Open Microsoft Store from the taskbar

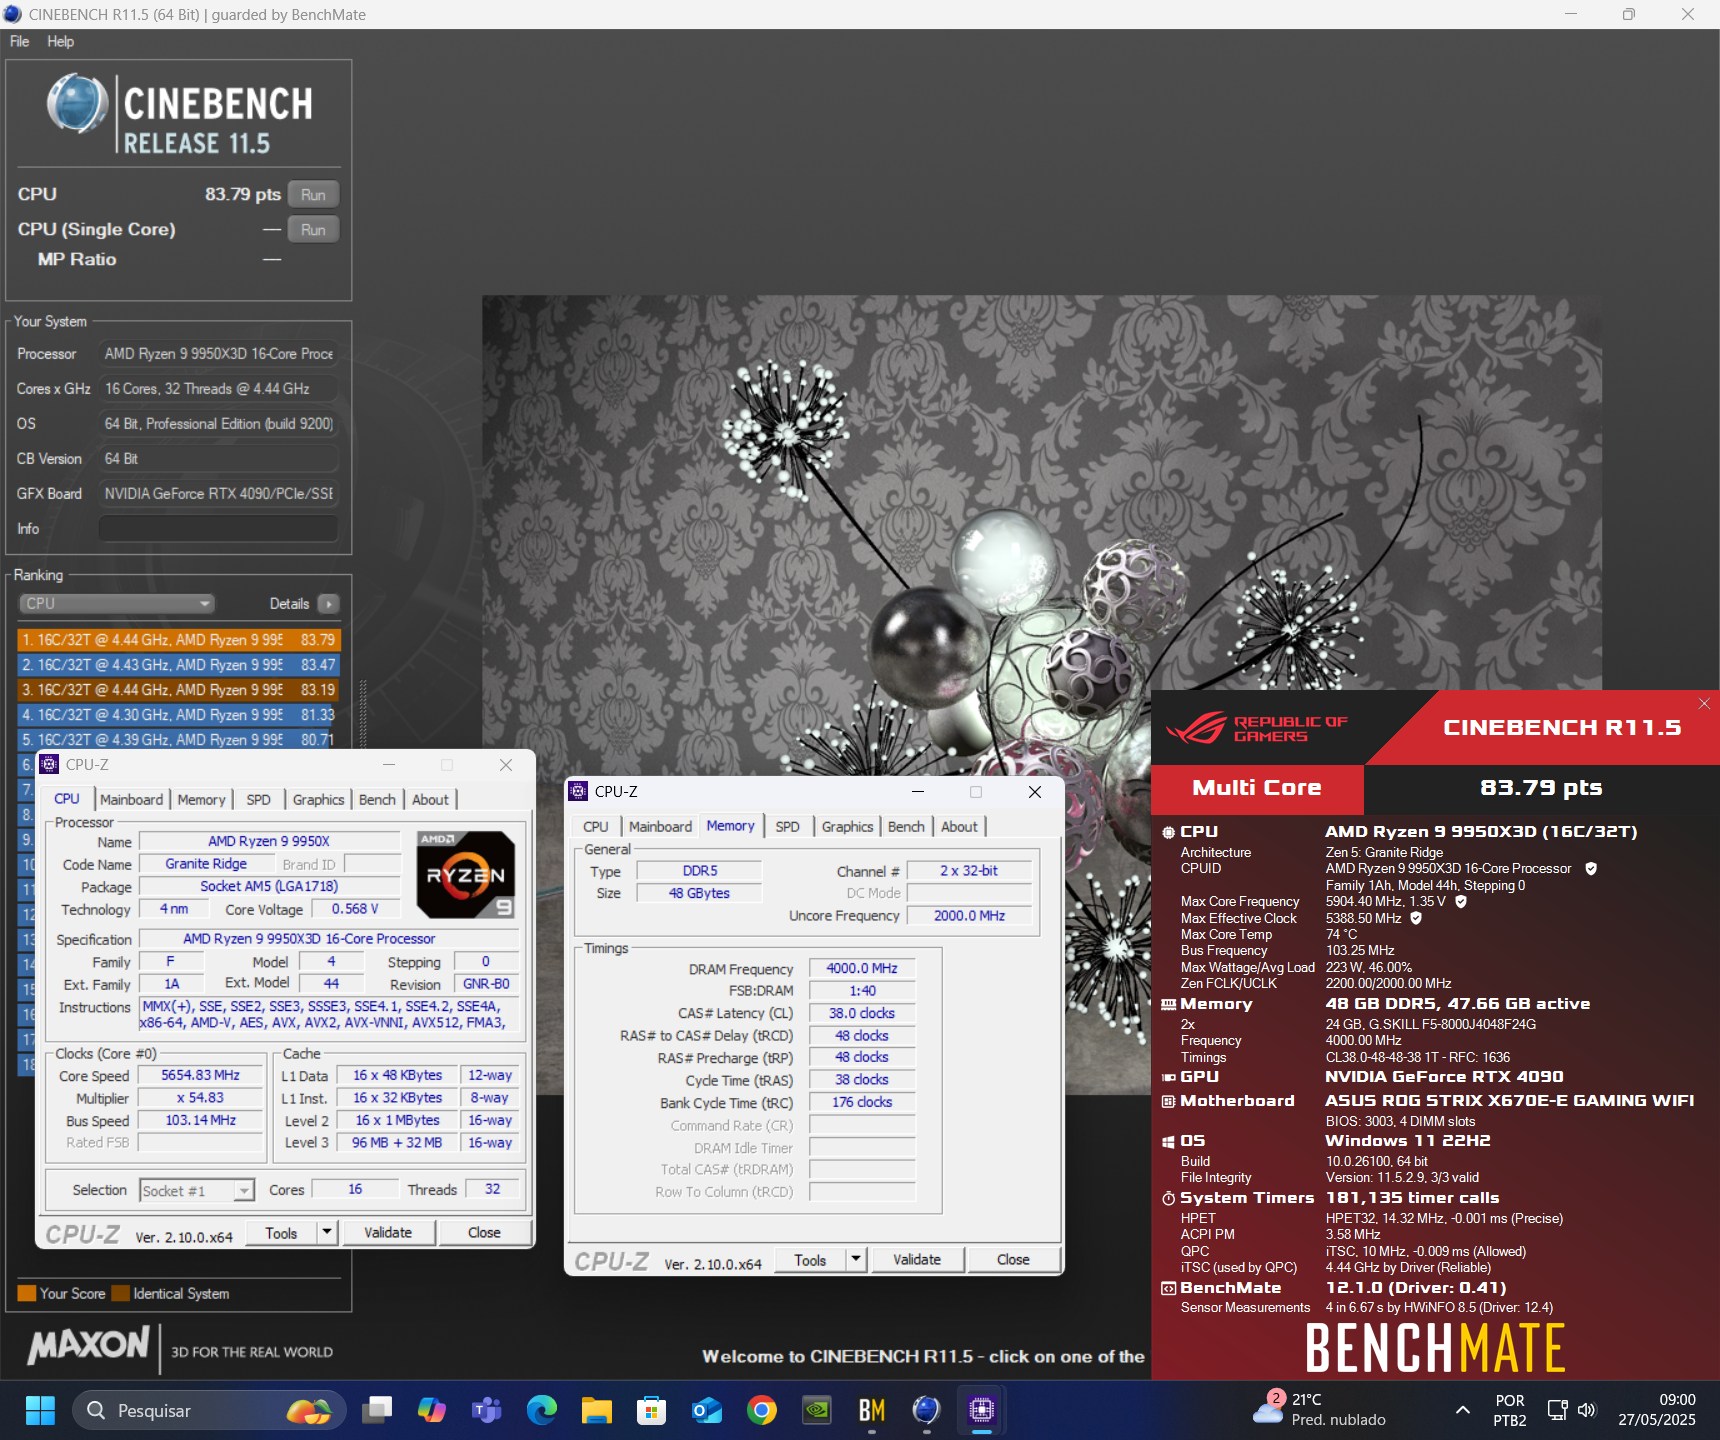click(x=652, y=1410)
